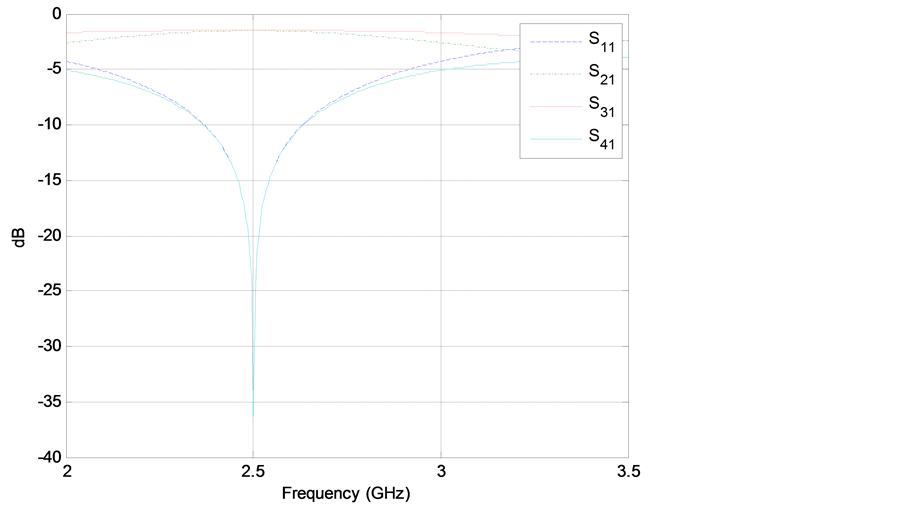Screen dimensions: 900x506
Task: Click the leftmost x-axis tick label
Action: (x=67, y=468)
